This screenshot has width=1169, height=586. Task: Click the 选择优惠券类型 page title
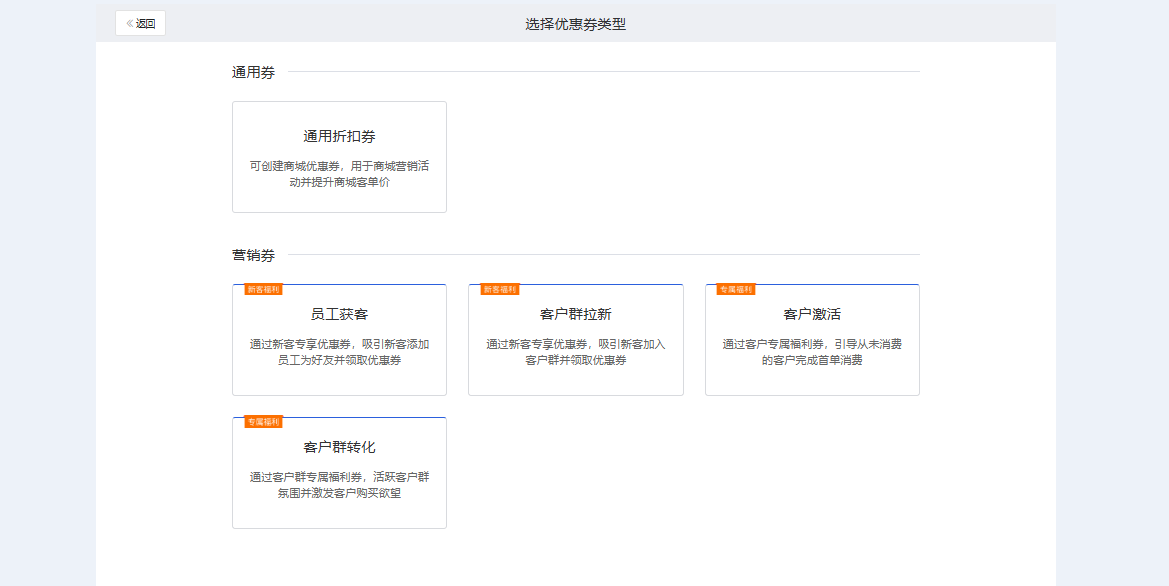click(576, 24)
